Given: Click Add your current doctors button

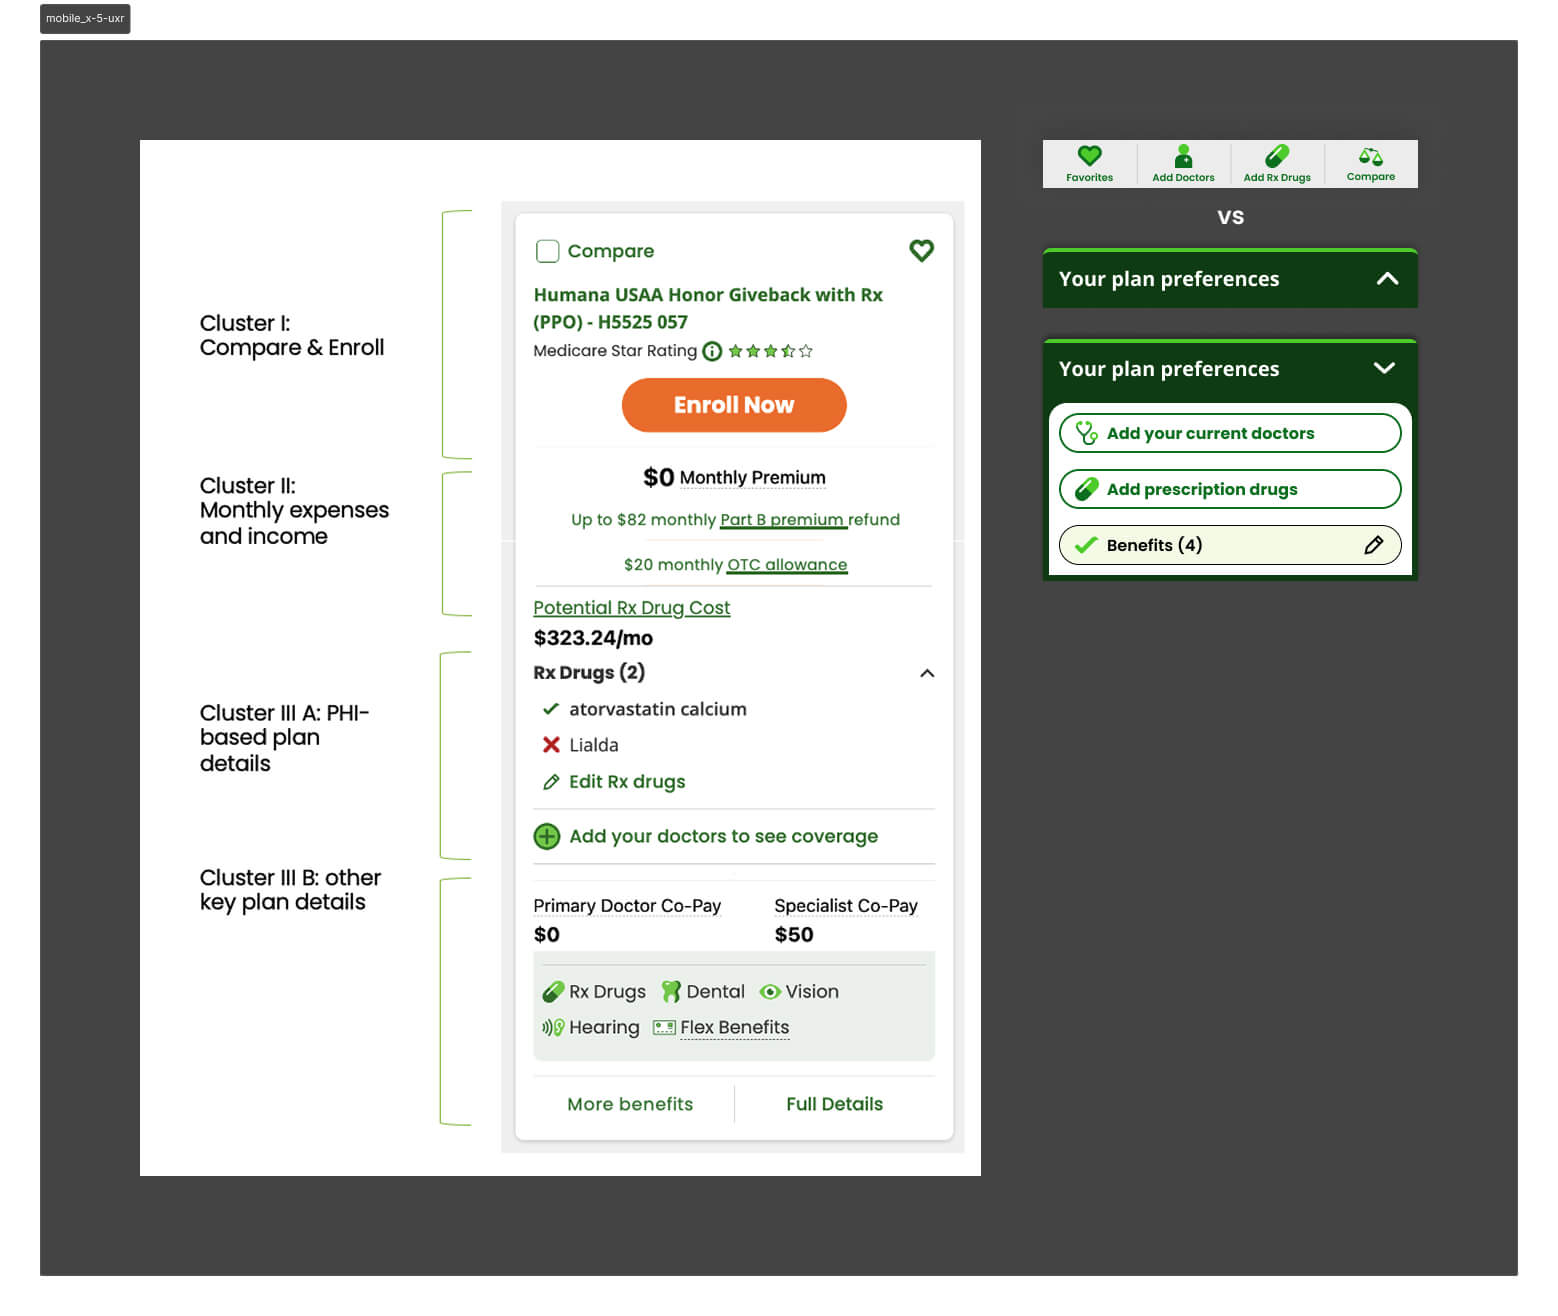Looking at the screenshot, I should (1230, 433).
